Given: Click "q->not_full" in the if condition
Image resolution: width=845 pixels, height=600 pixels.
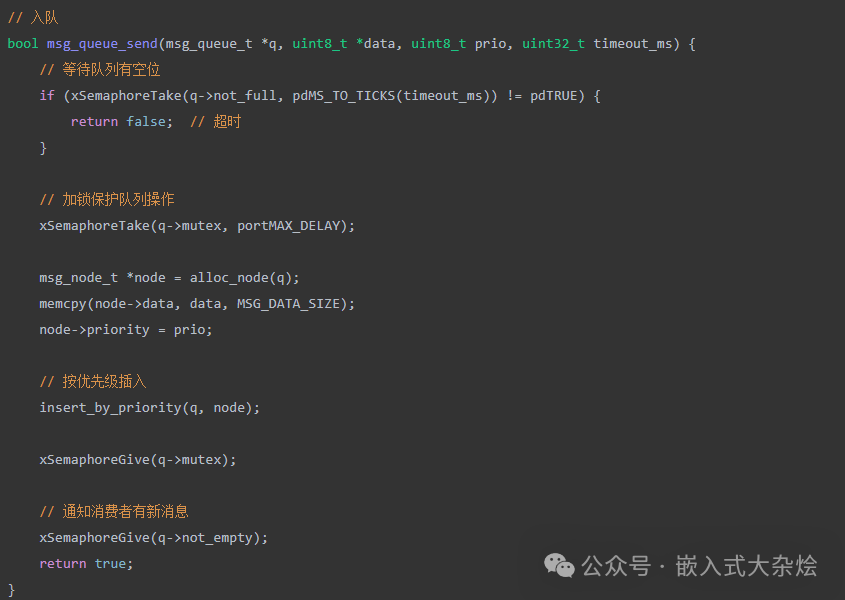Looking at the screenshot, I should [233, 95].
